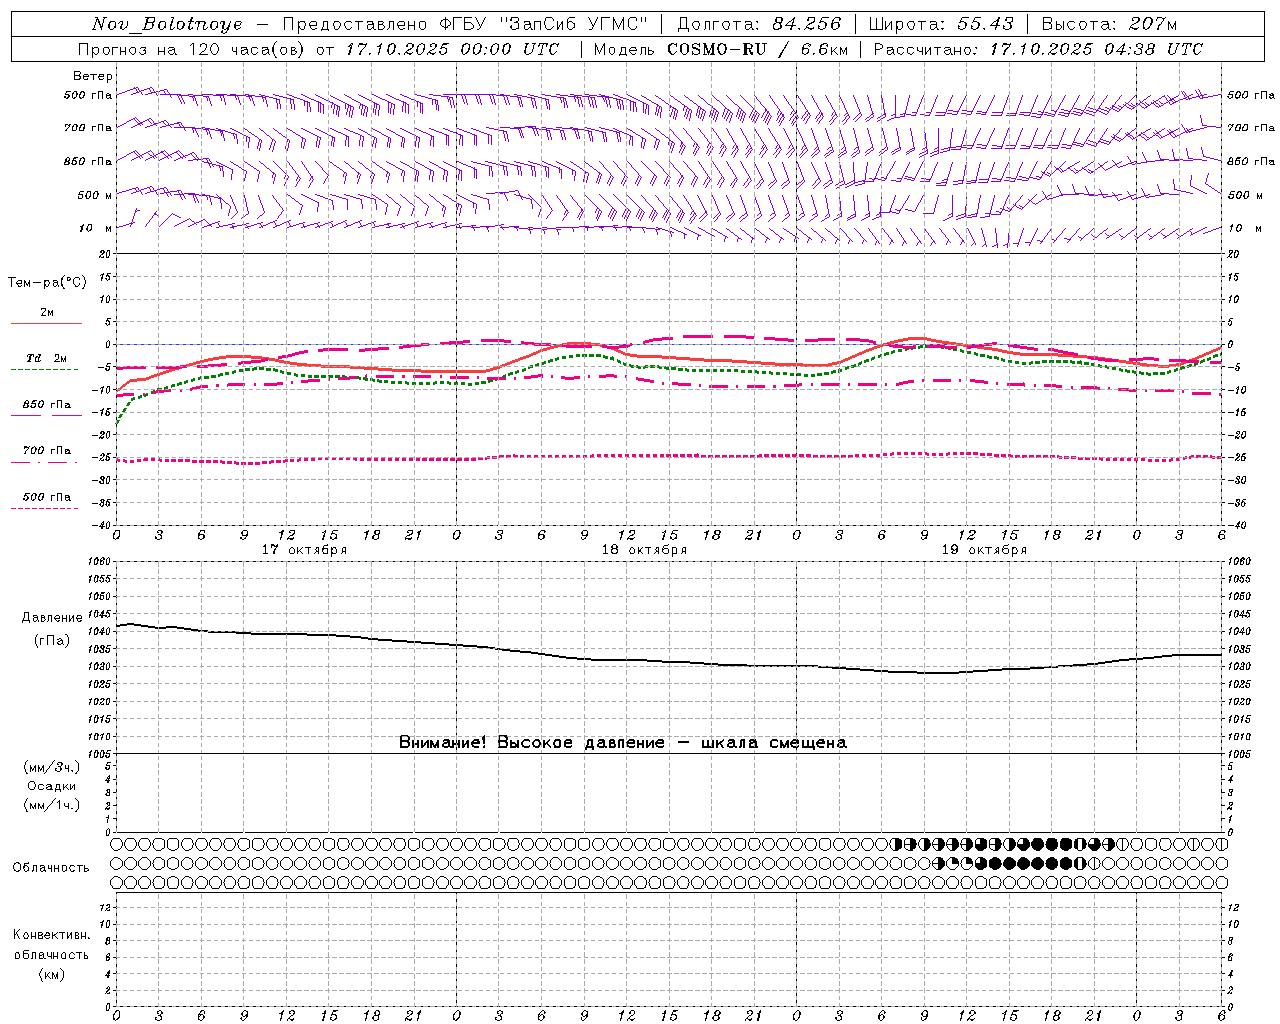Click the (км) unit label
The image size is (1280, 1024).
coord(51,974)
